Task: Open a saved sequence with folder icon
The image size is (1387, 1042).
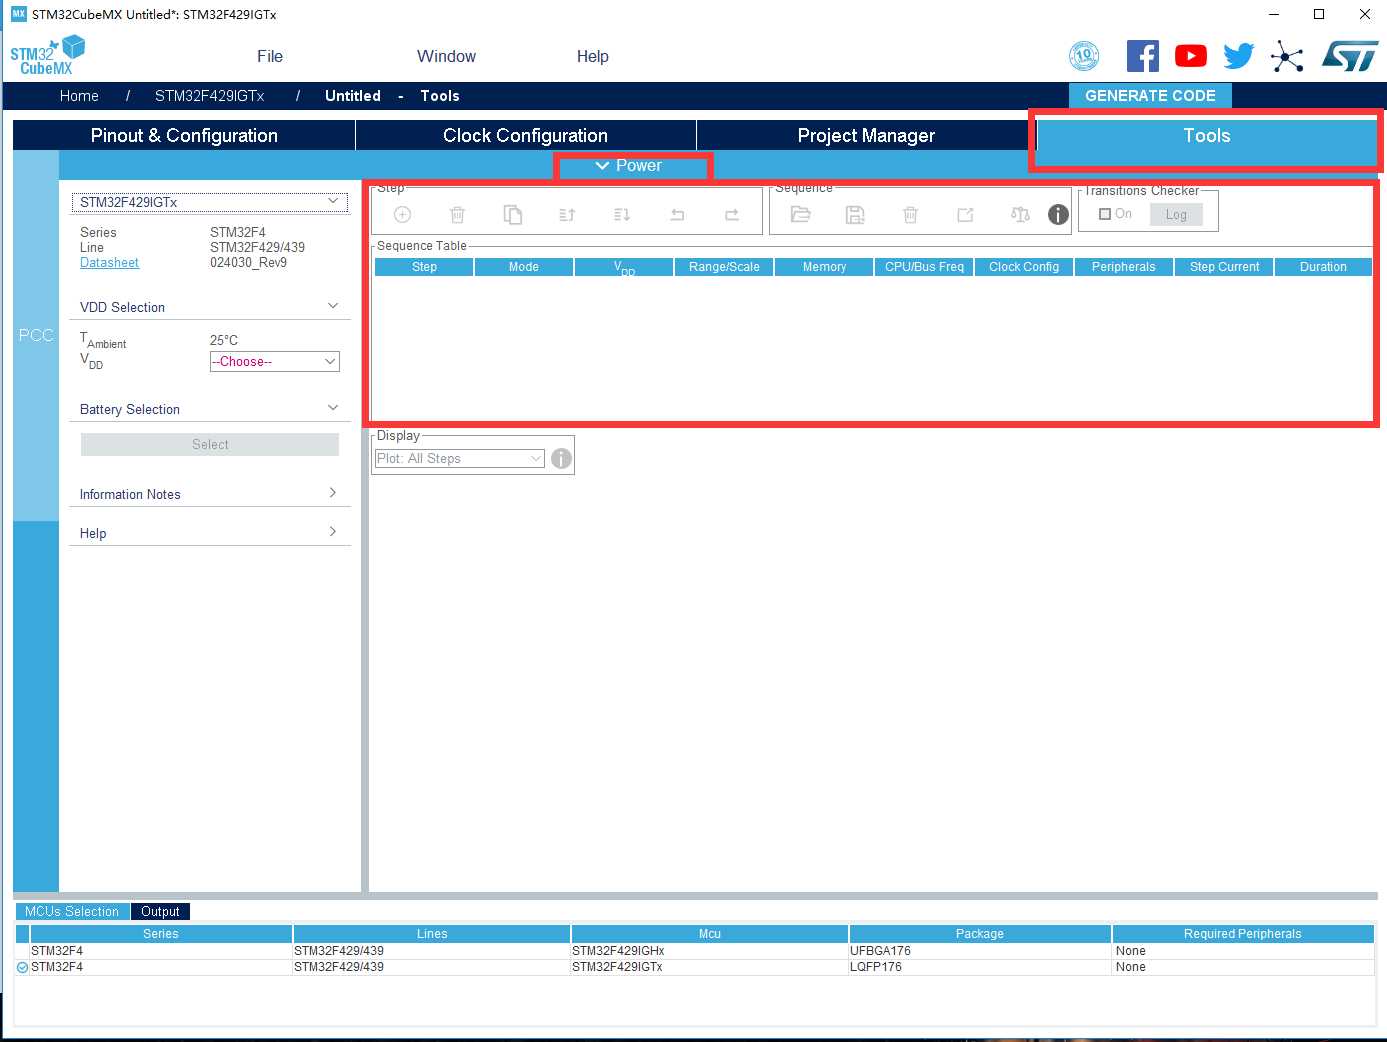Action: click(800, 214)
